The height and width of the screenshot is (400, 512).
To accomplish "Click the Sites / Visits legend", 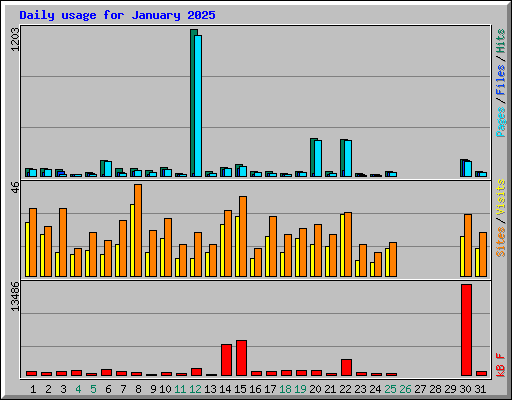I will click(x=500, y=218).
